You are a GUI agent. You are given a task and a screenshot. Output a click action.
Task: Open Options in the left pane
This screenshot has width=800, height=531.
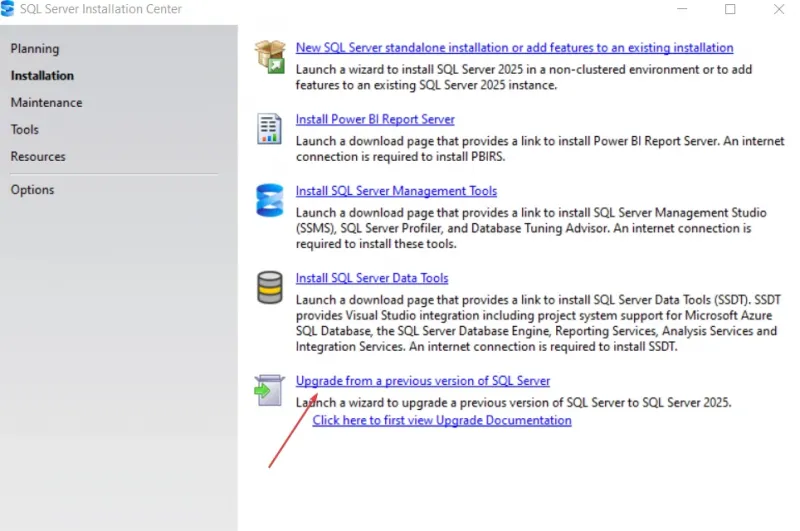32,189
